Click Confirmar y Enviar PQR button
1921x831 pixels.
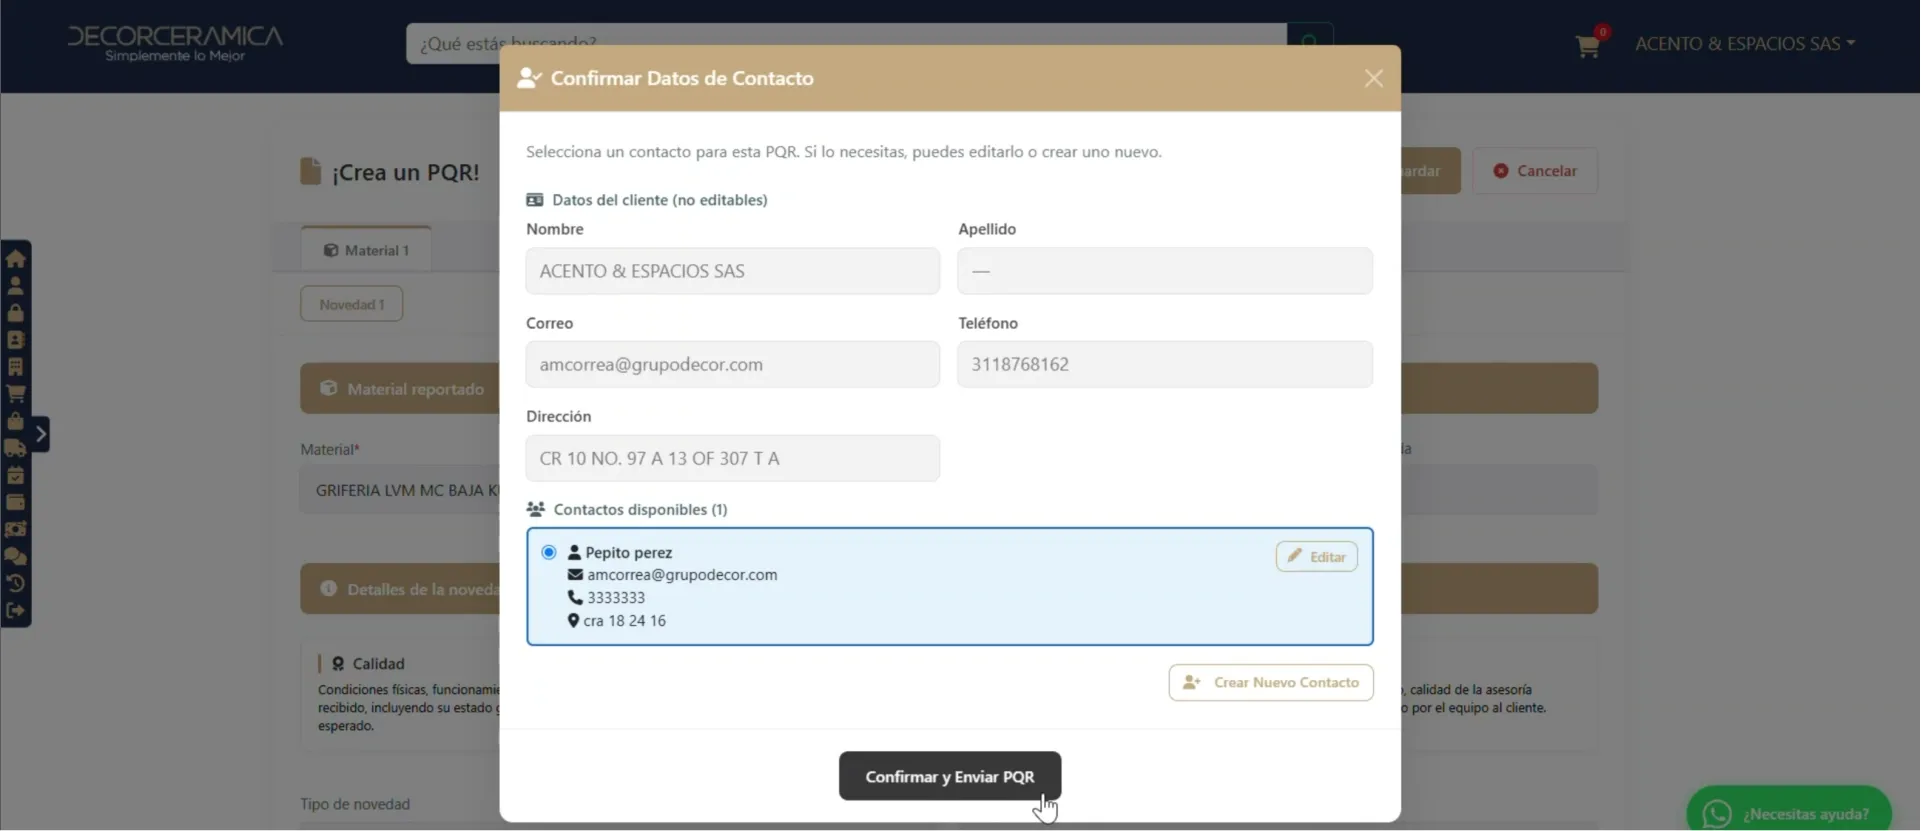[x=950, y=776]
